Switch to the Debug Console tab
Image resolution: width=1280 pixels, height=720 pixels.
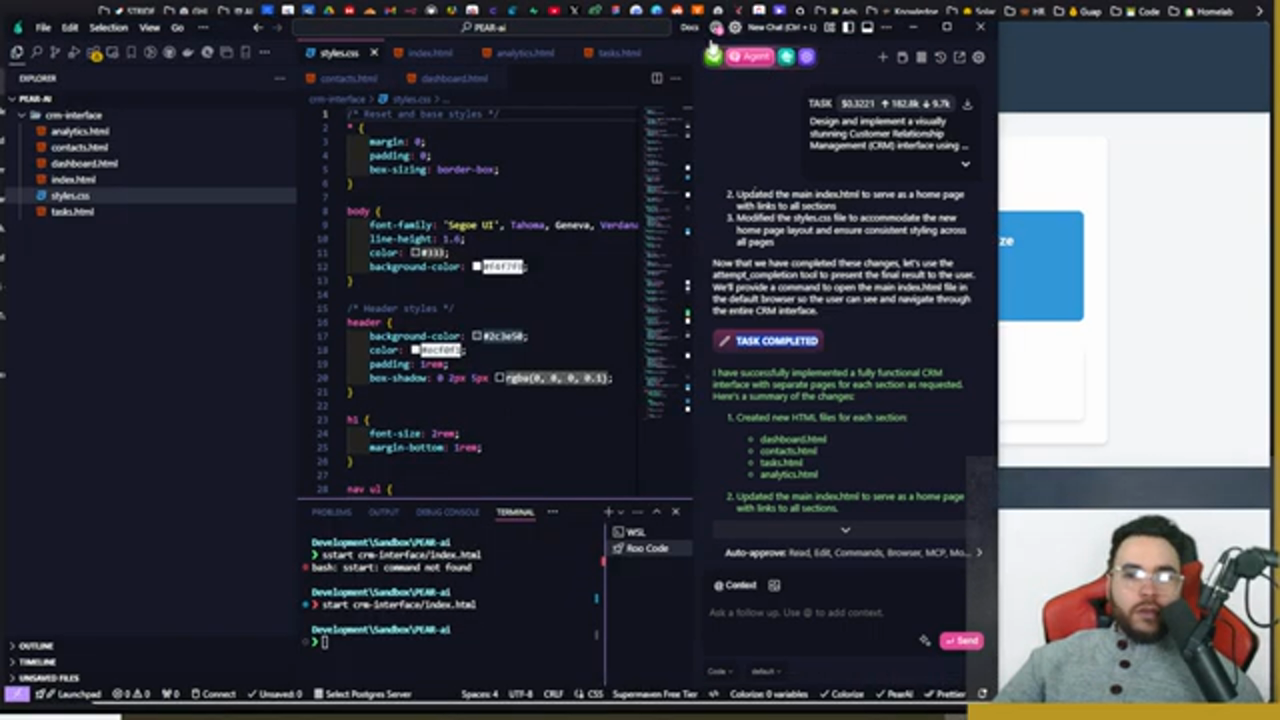(x=447, y=512)
